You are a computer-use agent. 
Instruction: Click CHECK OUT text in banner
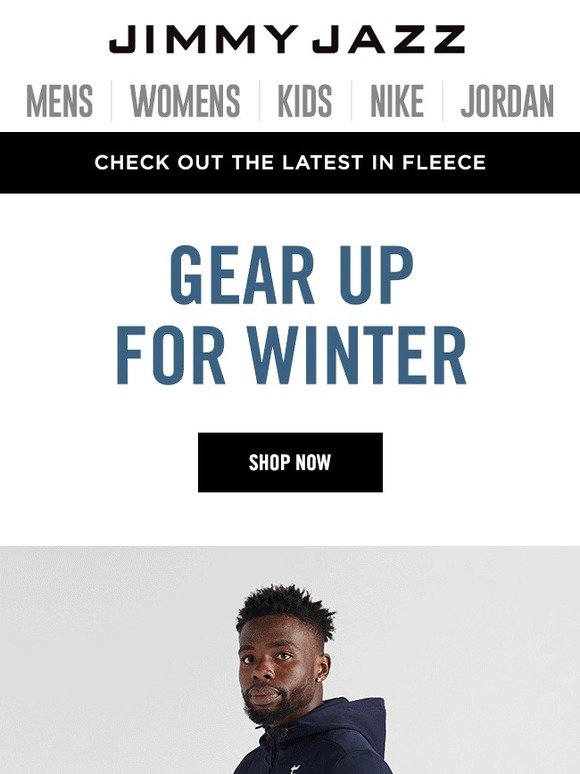[158, 162]
